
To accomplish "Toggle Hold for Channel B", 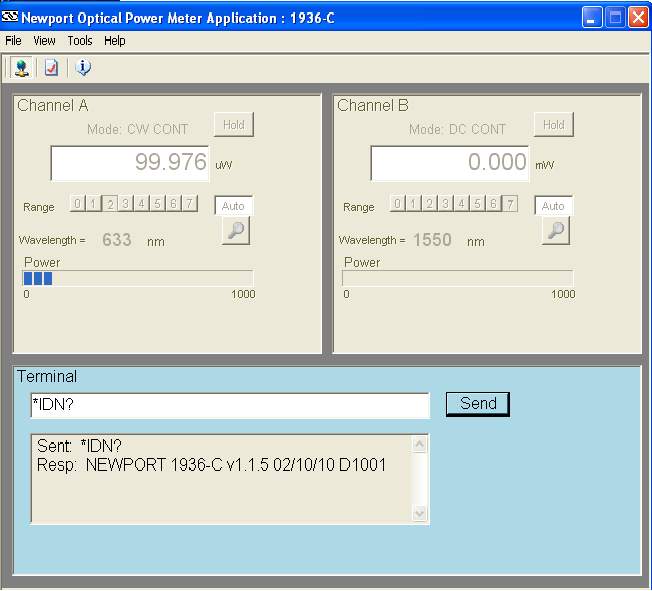I will point(553,125).
